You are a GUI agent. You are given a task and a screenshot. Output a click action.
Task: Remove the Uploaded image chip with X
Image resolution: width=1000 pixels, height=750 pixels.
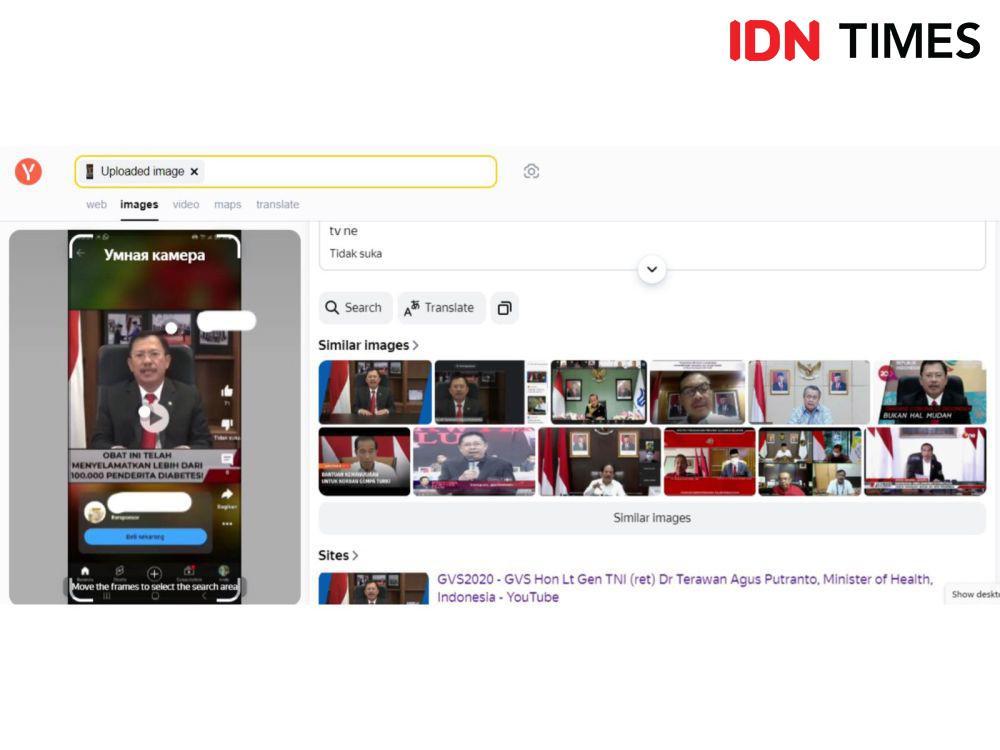point(195,172)
